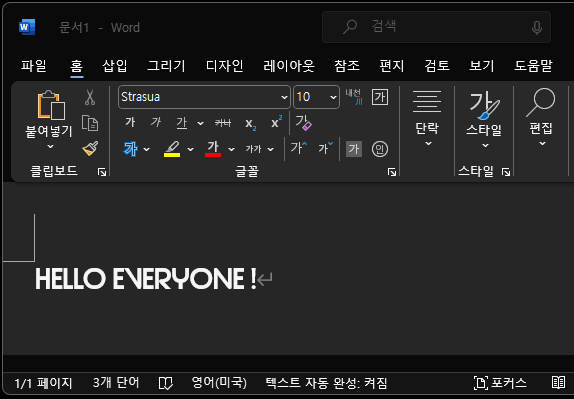Expand change case 가가 dropdown arrow
This screenshot has width=574, height=399.
271,149
